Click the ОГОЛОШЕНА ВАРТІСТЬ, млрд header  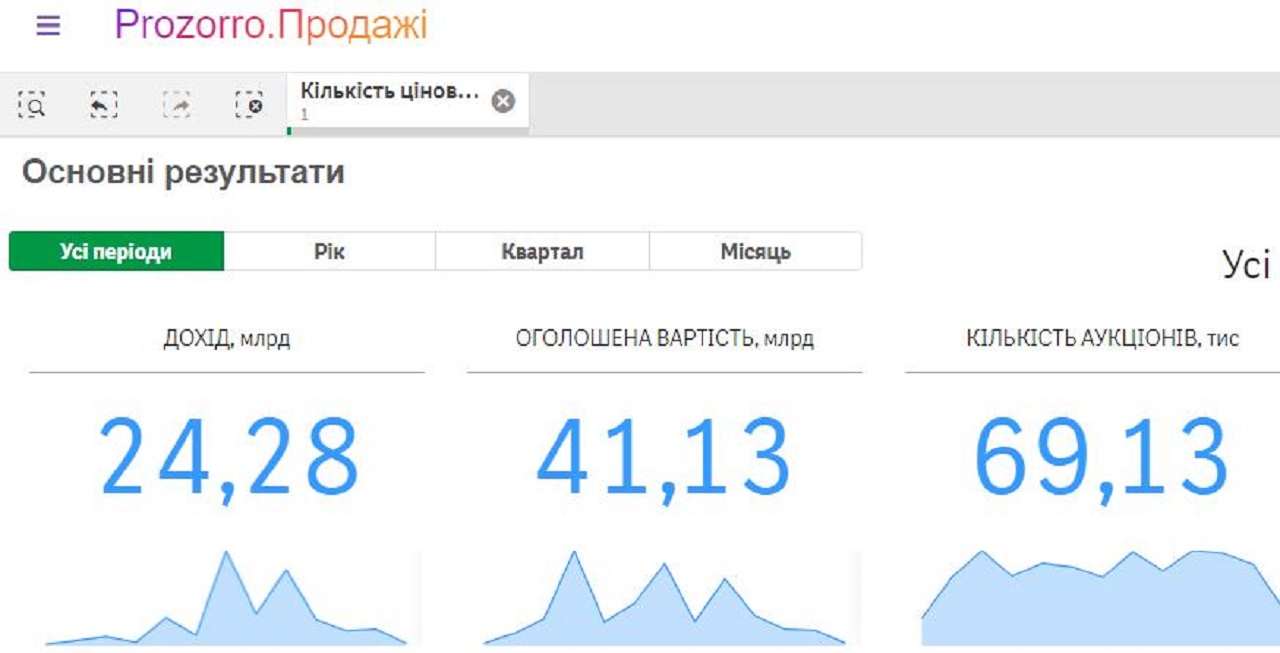point(664,339)
